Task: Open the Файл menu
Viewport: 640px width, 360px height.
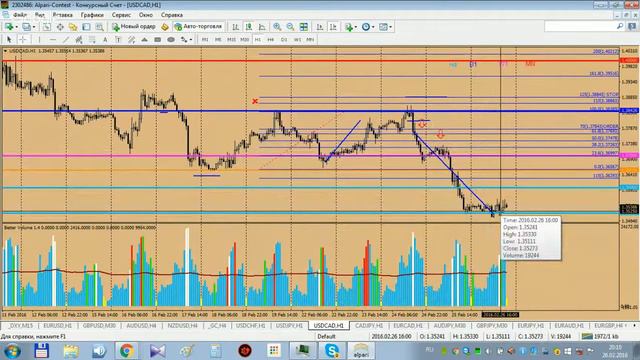Action: [20, 15]
